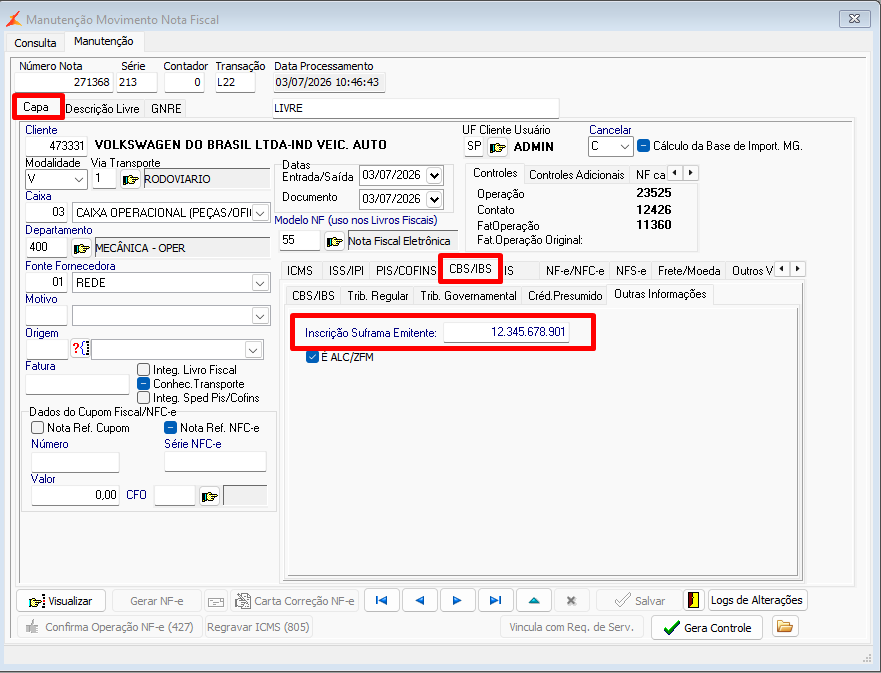
Task: Click the card icon beside Gerar NF-e
Action: click(216, 602)
